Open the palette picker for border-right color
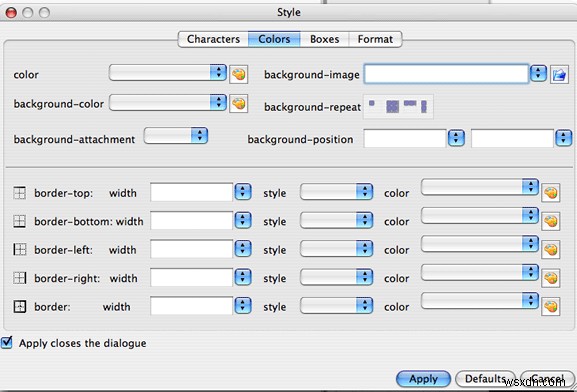 551,278
